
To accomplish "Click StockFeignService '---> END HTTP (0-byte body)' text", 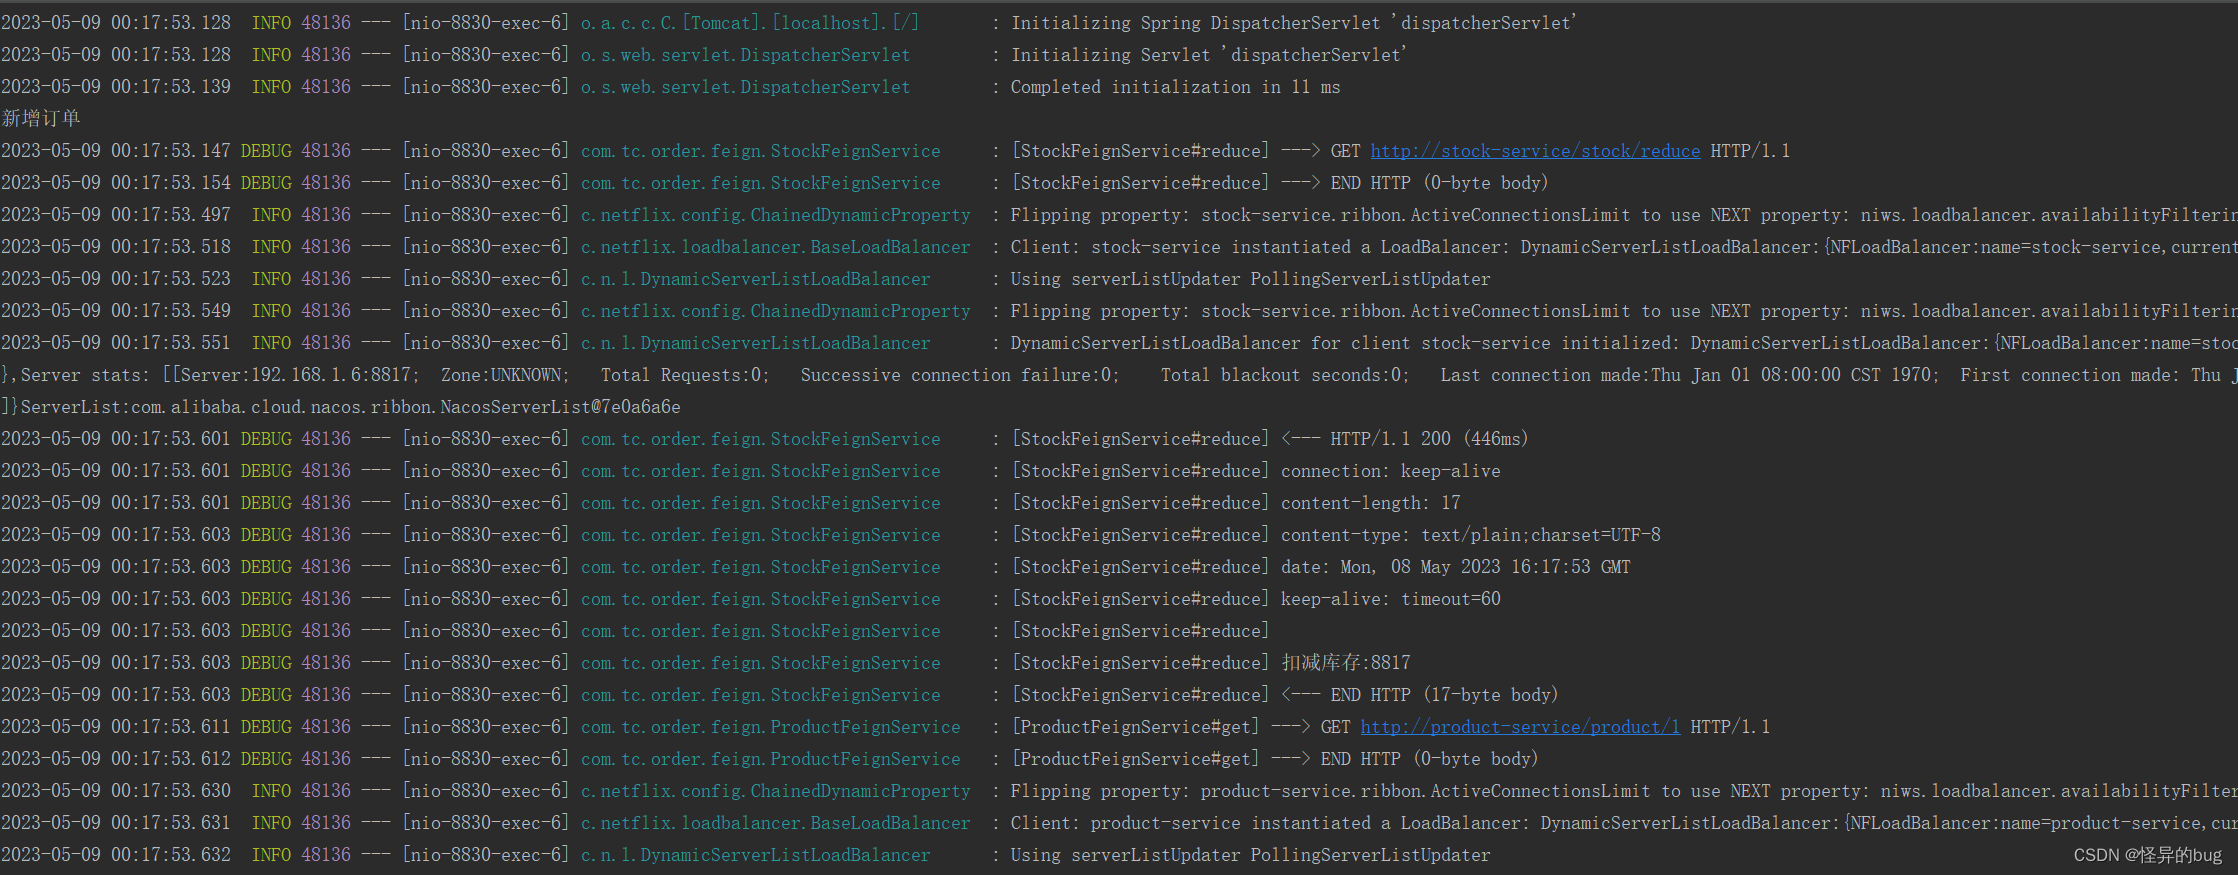I will (1415, 183).
